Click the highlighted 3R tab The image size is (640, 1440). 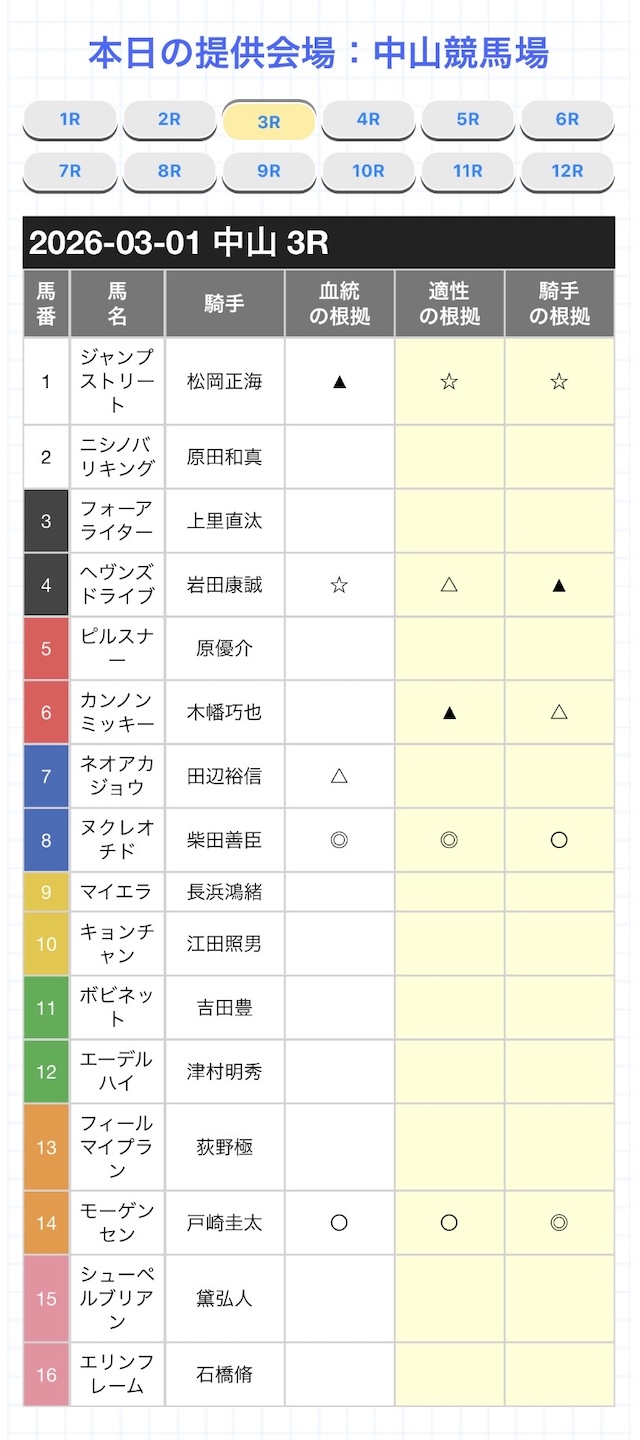269,122
